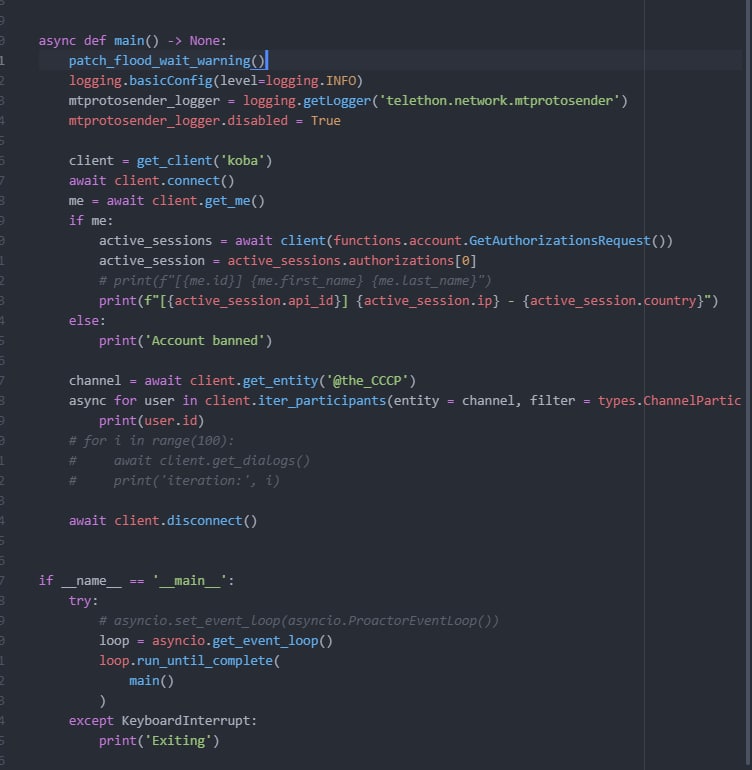Click types.ChannelPartic text at line end

(x=669, y=401)
